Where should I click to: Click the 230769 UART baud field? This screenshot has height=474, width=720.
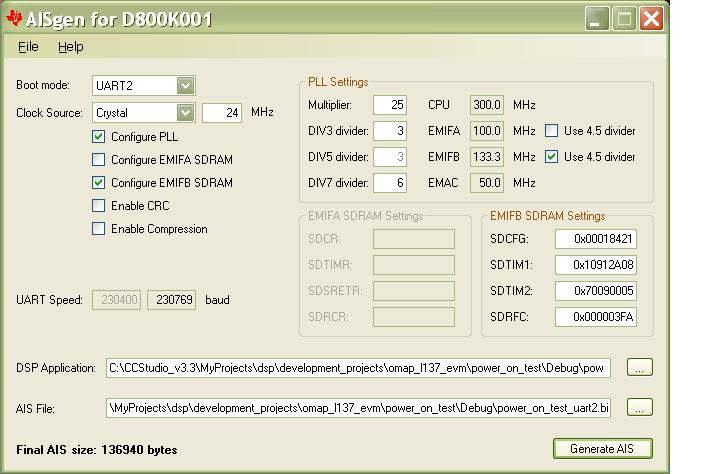pos(171,300)
